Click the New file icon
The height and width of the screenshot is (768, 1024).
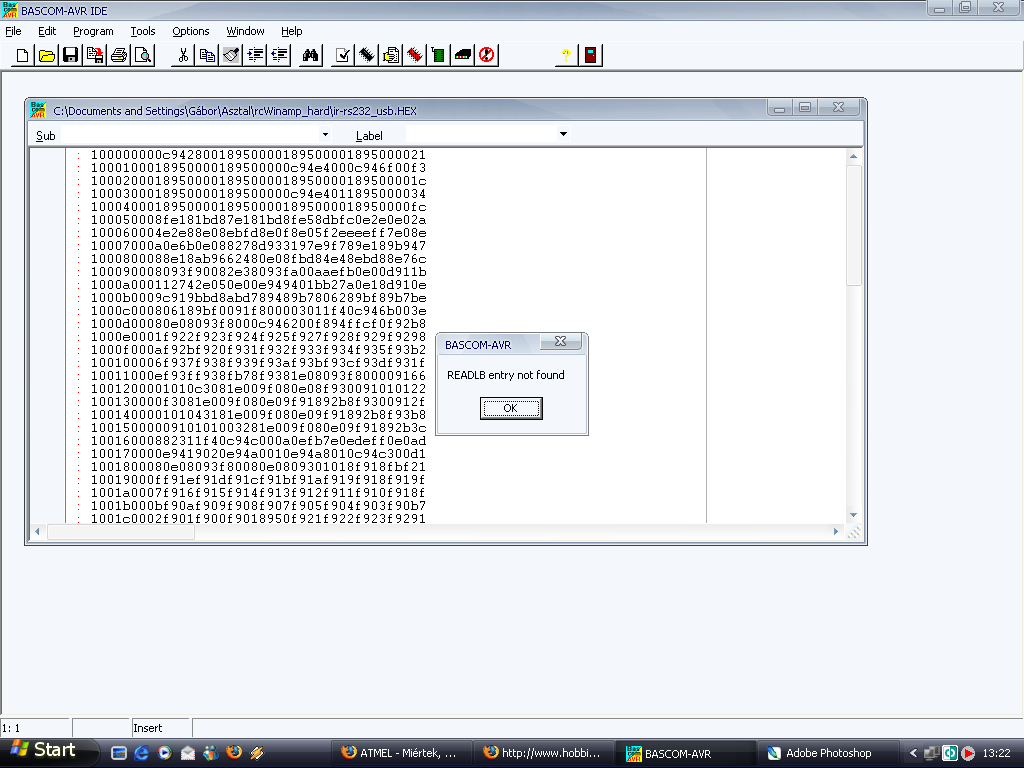[22, 56]
